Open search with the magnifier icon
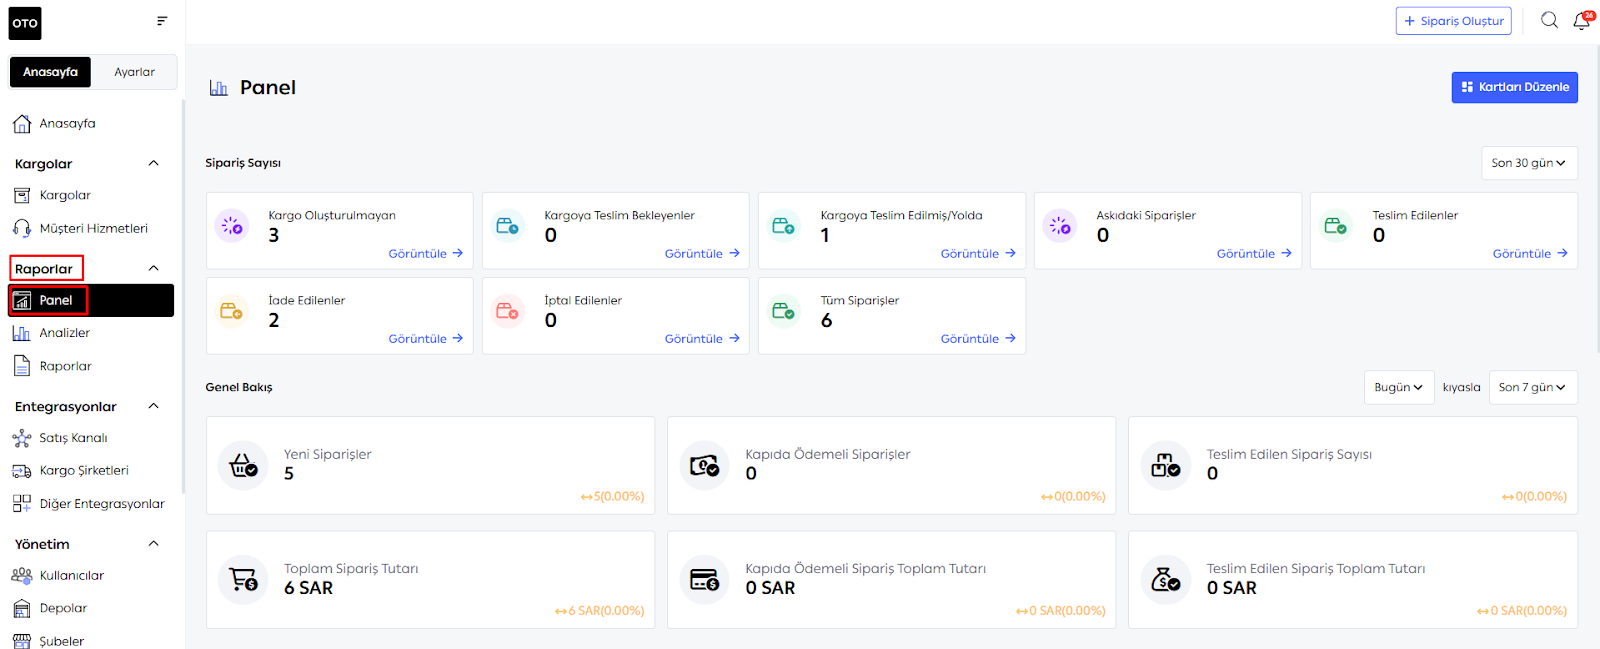The image size is (1600, 649). click(x=1549, y=20)
